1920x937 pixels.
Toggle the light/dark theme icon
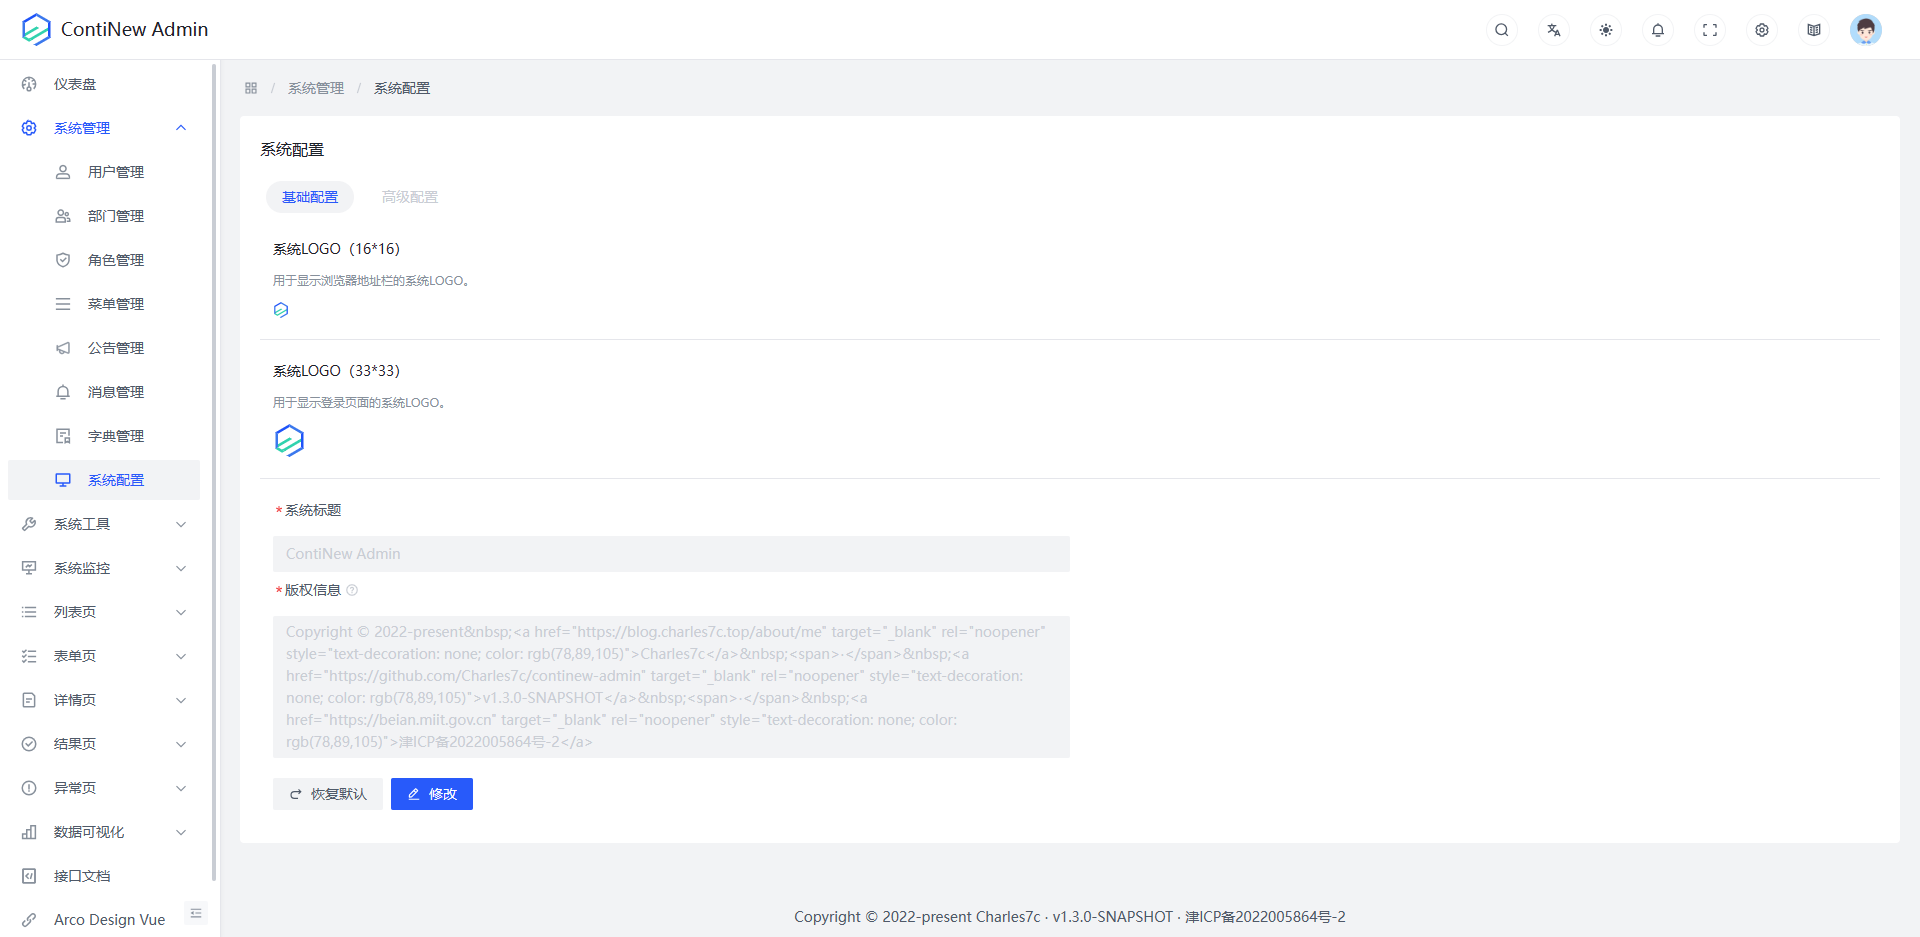coord(1605,30)
